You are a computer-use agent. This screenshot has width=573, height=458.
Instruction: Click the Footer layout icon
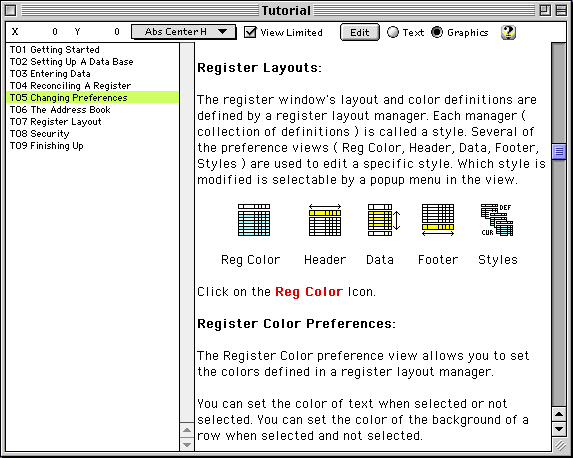point(438,220)
